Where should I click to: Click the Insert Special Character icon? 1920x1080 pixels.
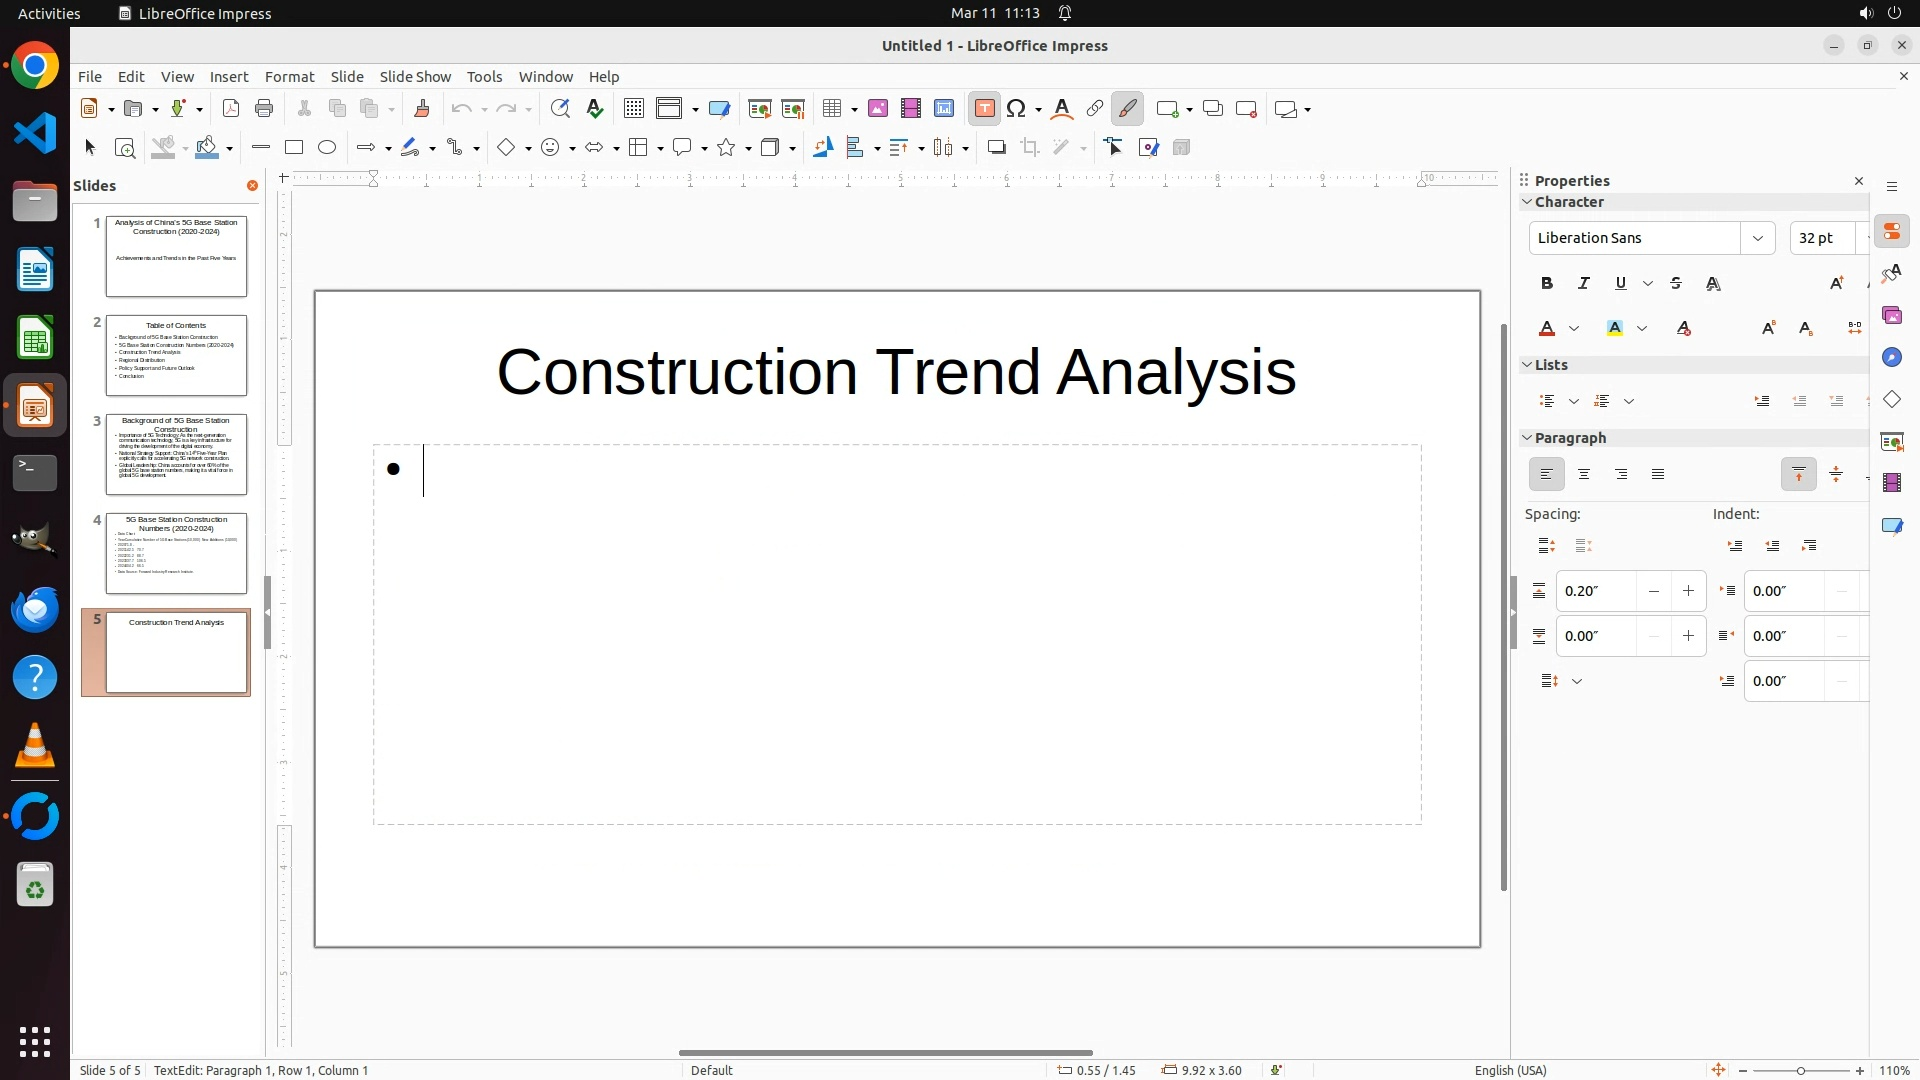tap(1017, 109)
